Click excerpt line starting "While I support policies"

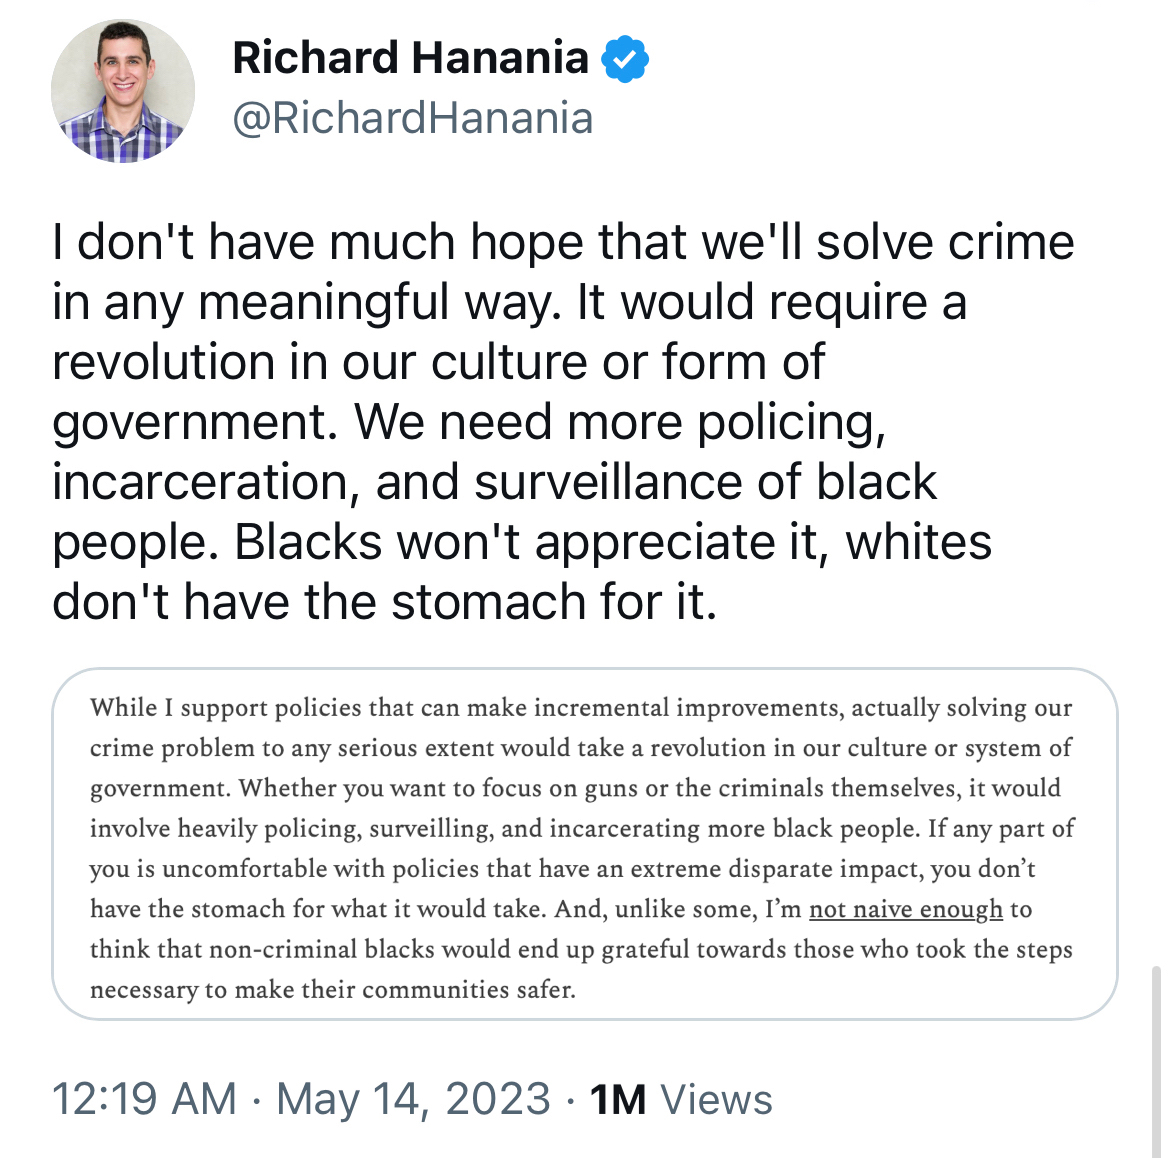[x=580, y=708]
